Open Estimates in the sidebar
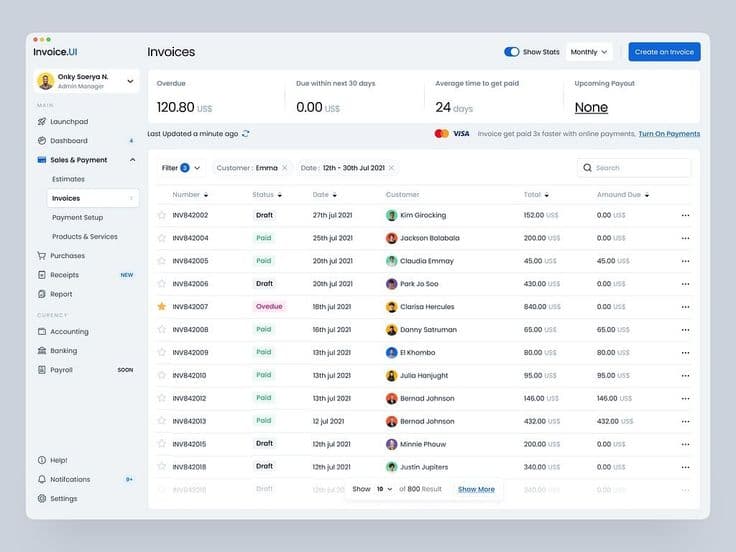The height and width of the screenshot is (552, 736). pyautogui.click(x=69, y=179)
